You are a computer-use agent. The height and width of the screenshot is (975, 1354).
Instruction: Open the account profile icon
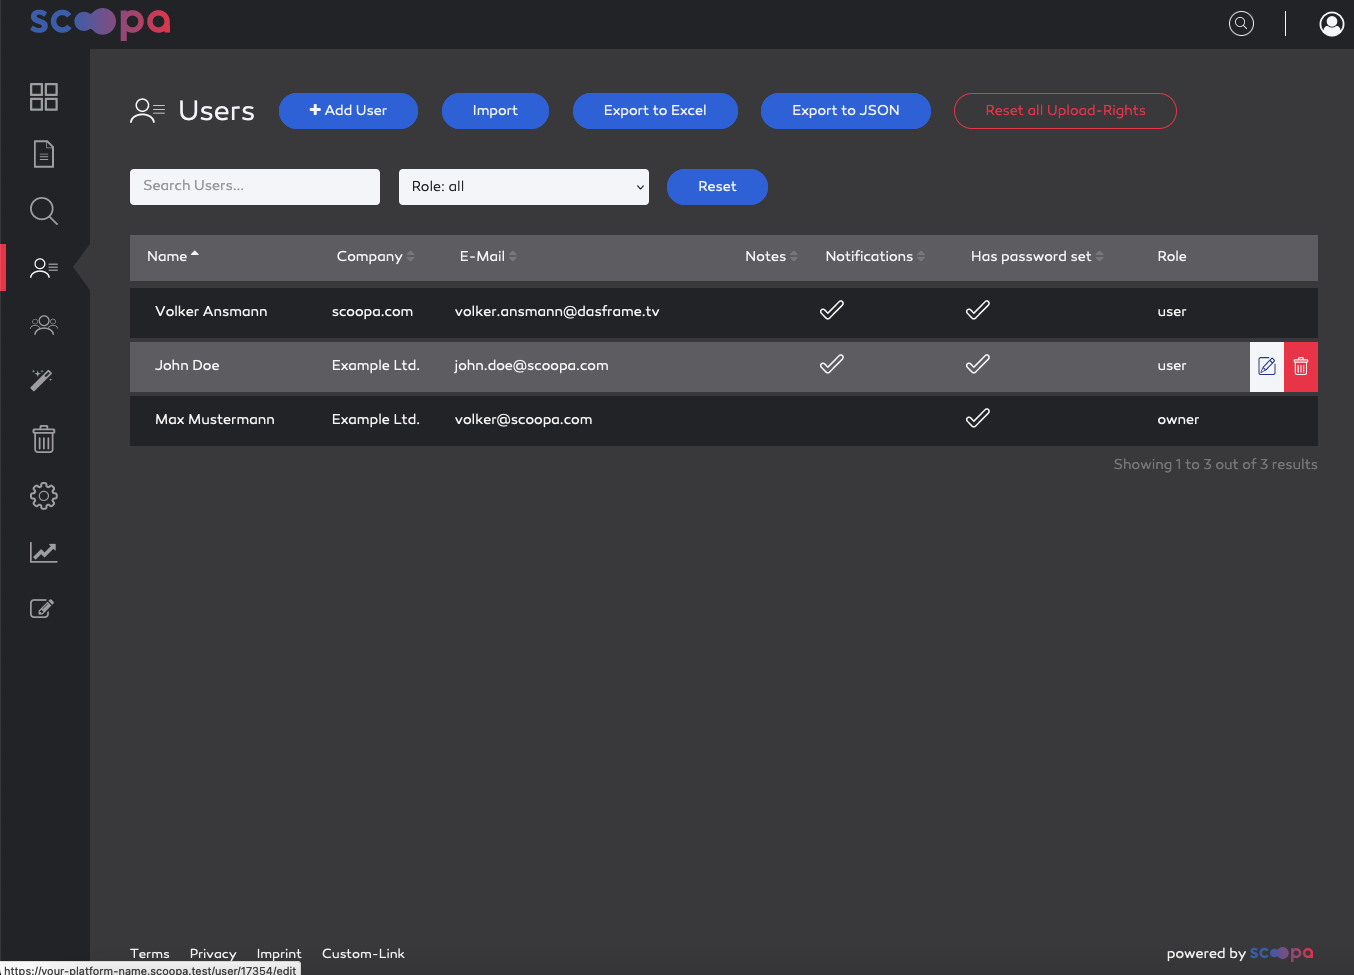[1331, 24]
